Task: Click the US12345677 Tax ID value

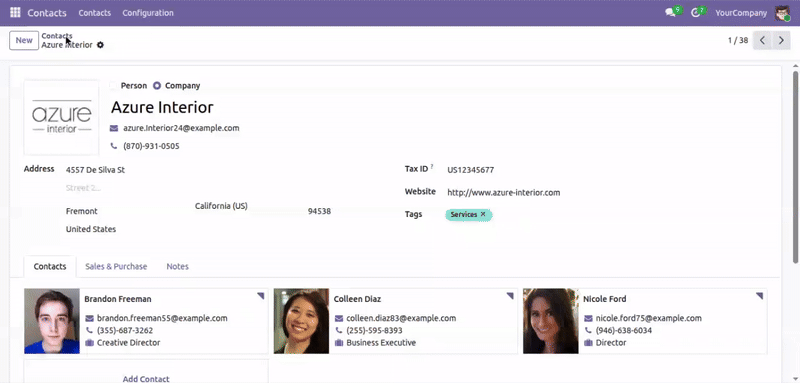Action: (470, 170)
